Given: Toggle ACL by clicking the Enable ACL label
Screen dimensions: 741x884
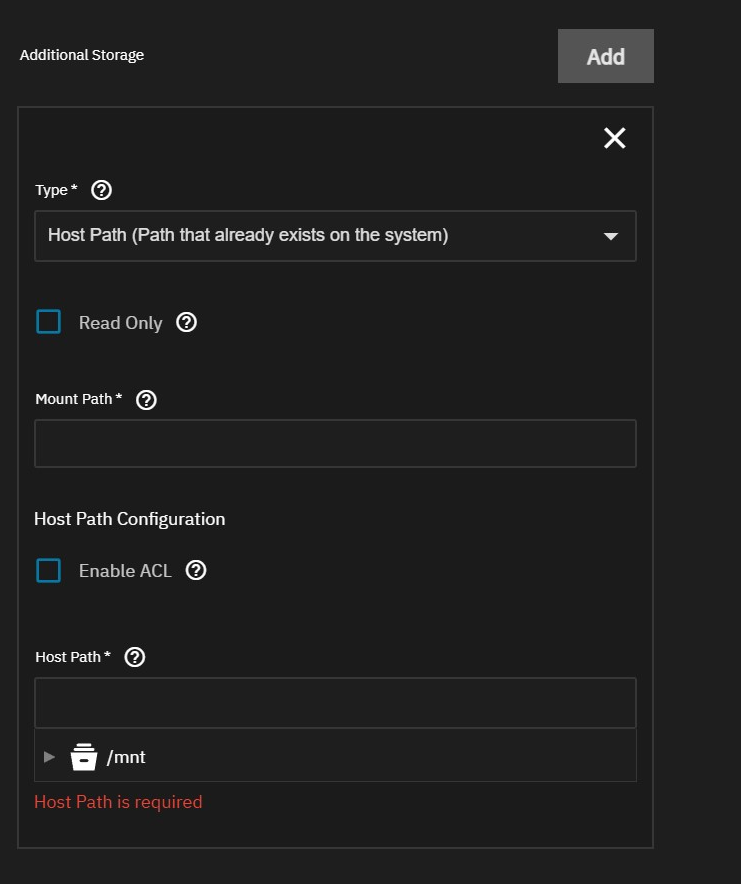Looking at the screenshot, I should [x=125, y=571].
